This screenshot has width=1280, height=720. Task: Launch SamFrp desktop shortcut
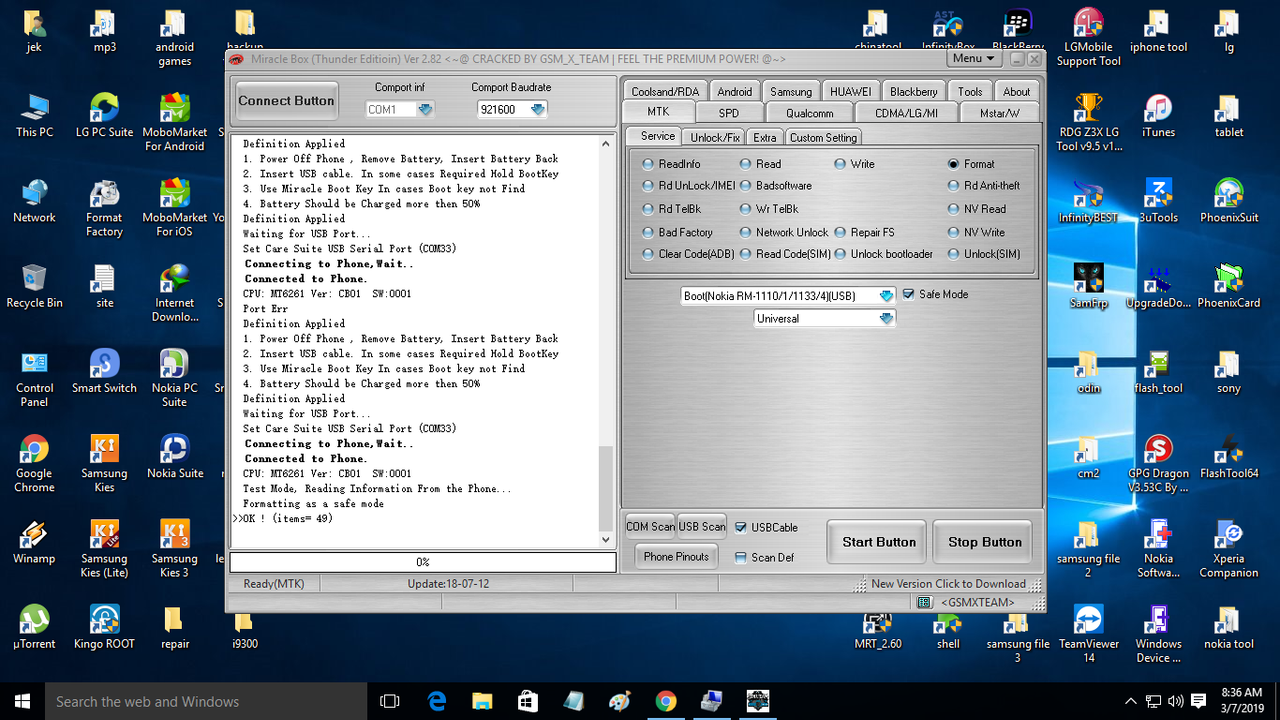1088,287
